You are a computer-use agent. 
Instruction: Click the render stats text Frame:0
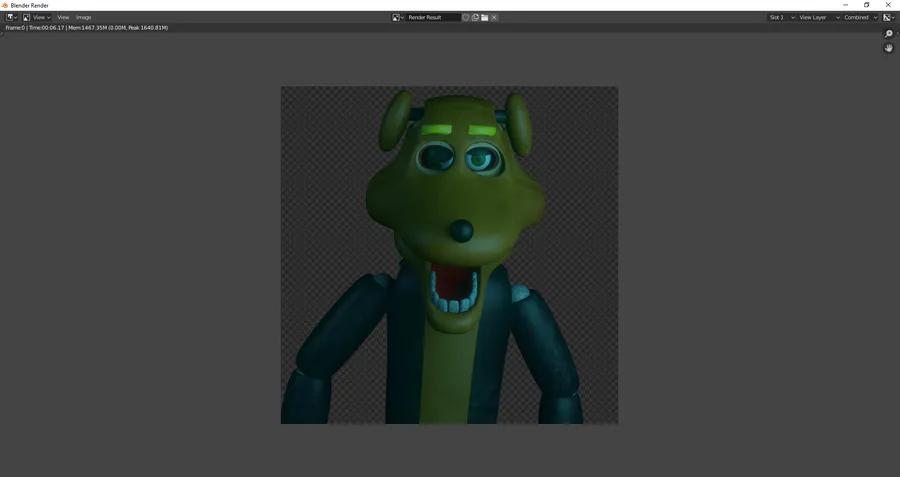click(x=15, y=28)
